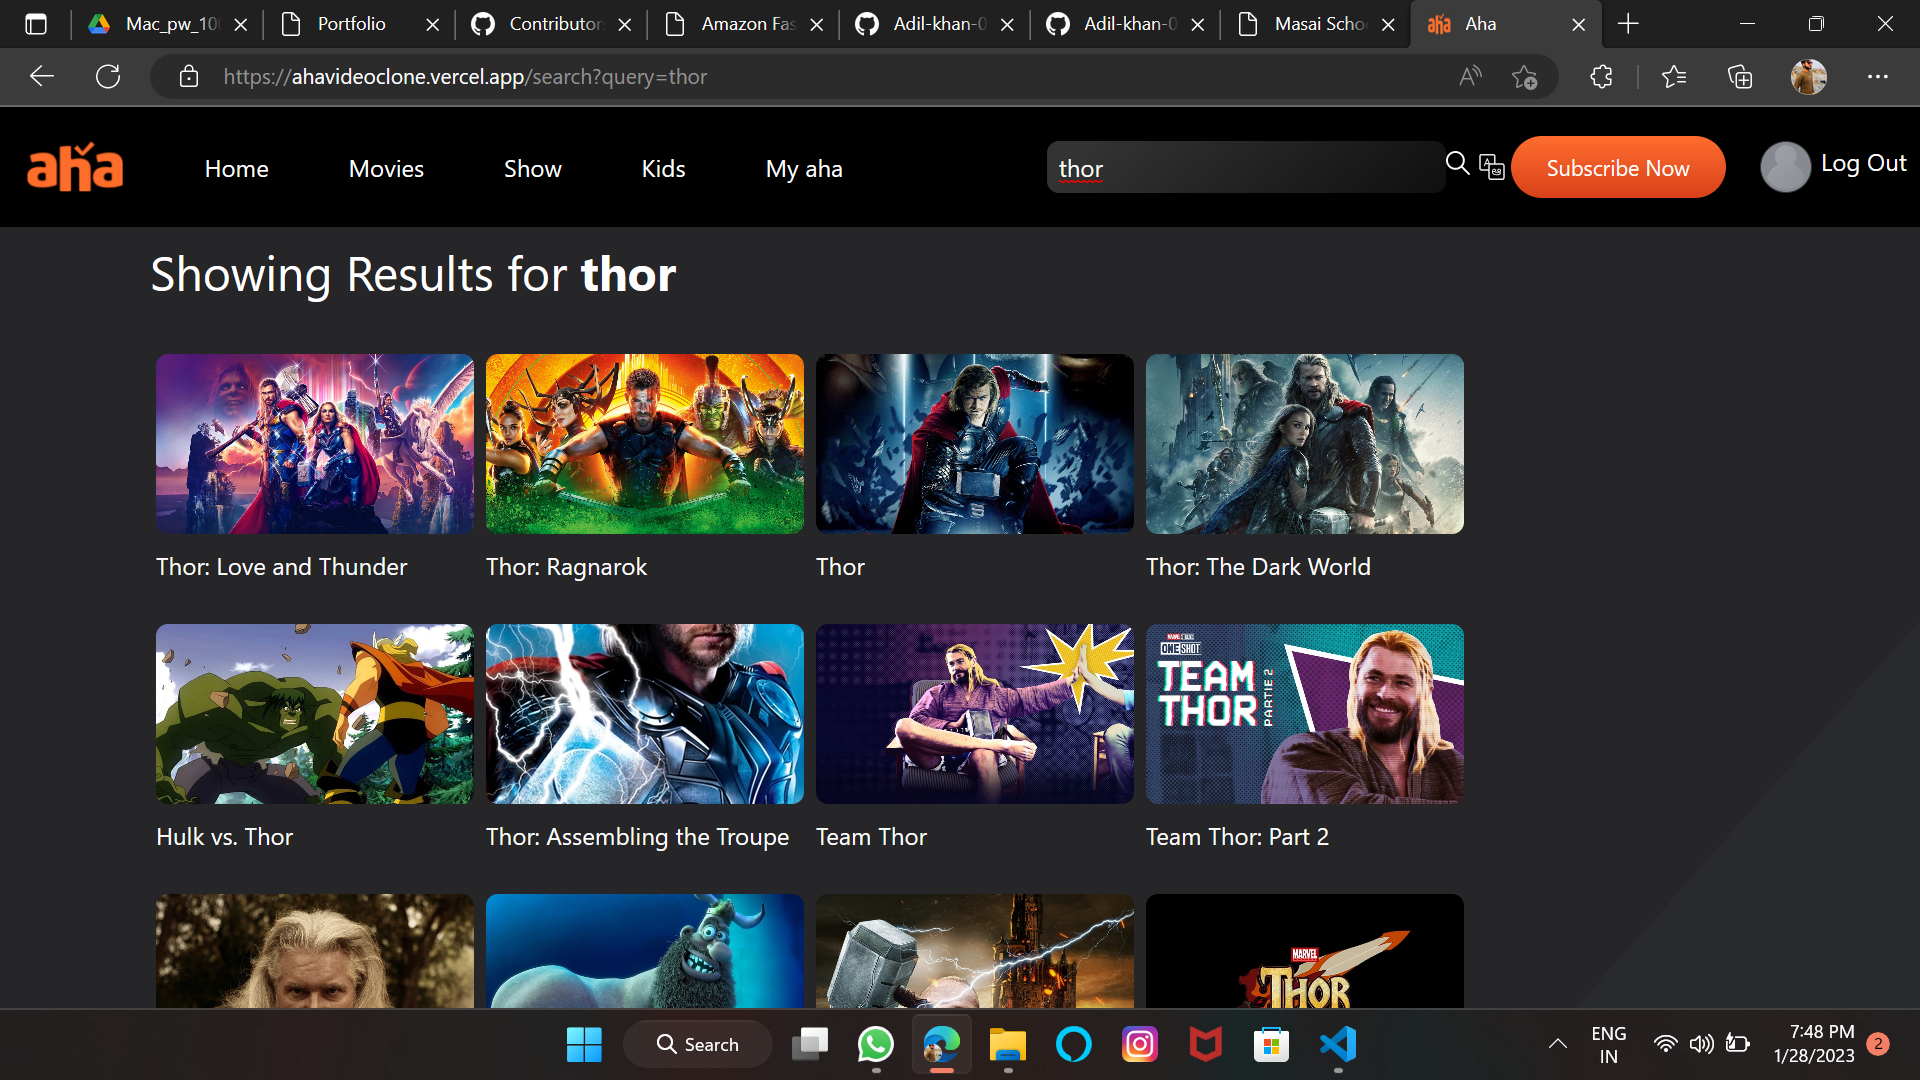Open Edge Collections icon in the toolbar

point(1740,76)
